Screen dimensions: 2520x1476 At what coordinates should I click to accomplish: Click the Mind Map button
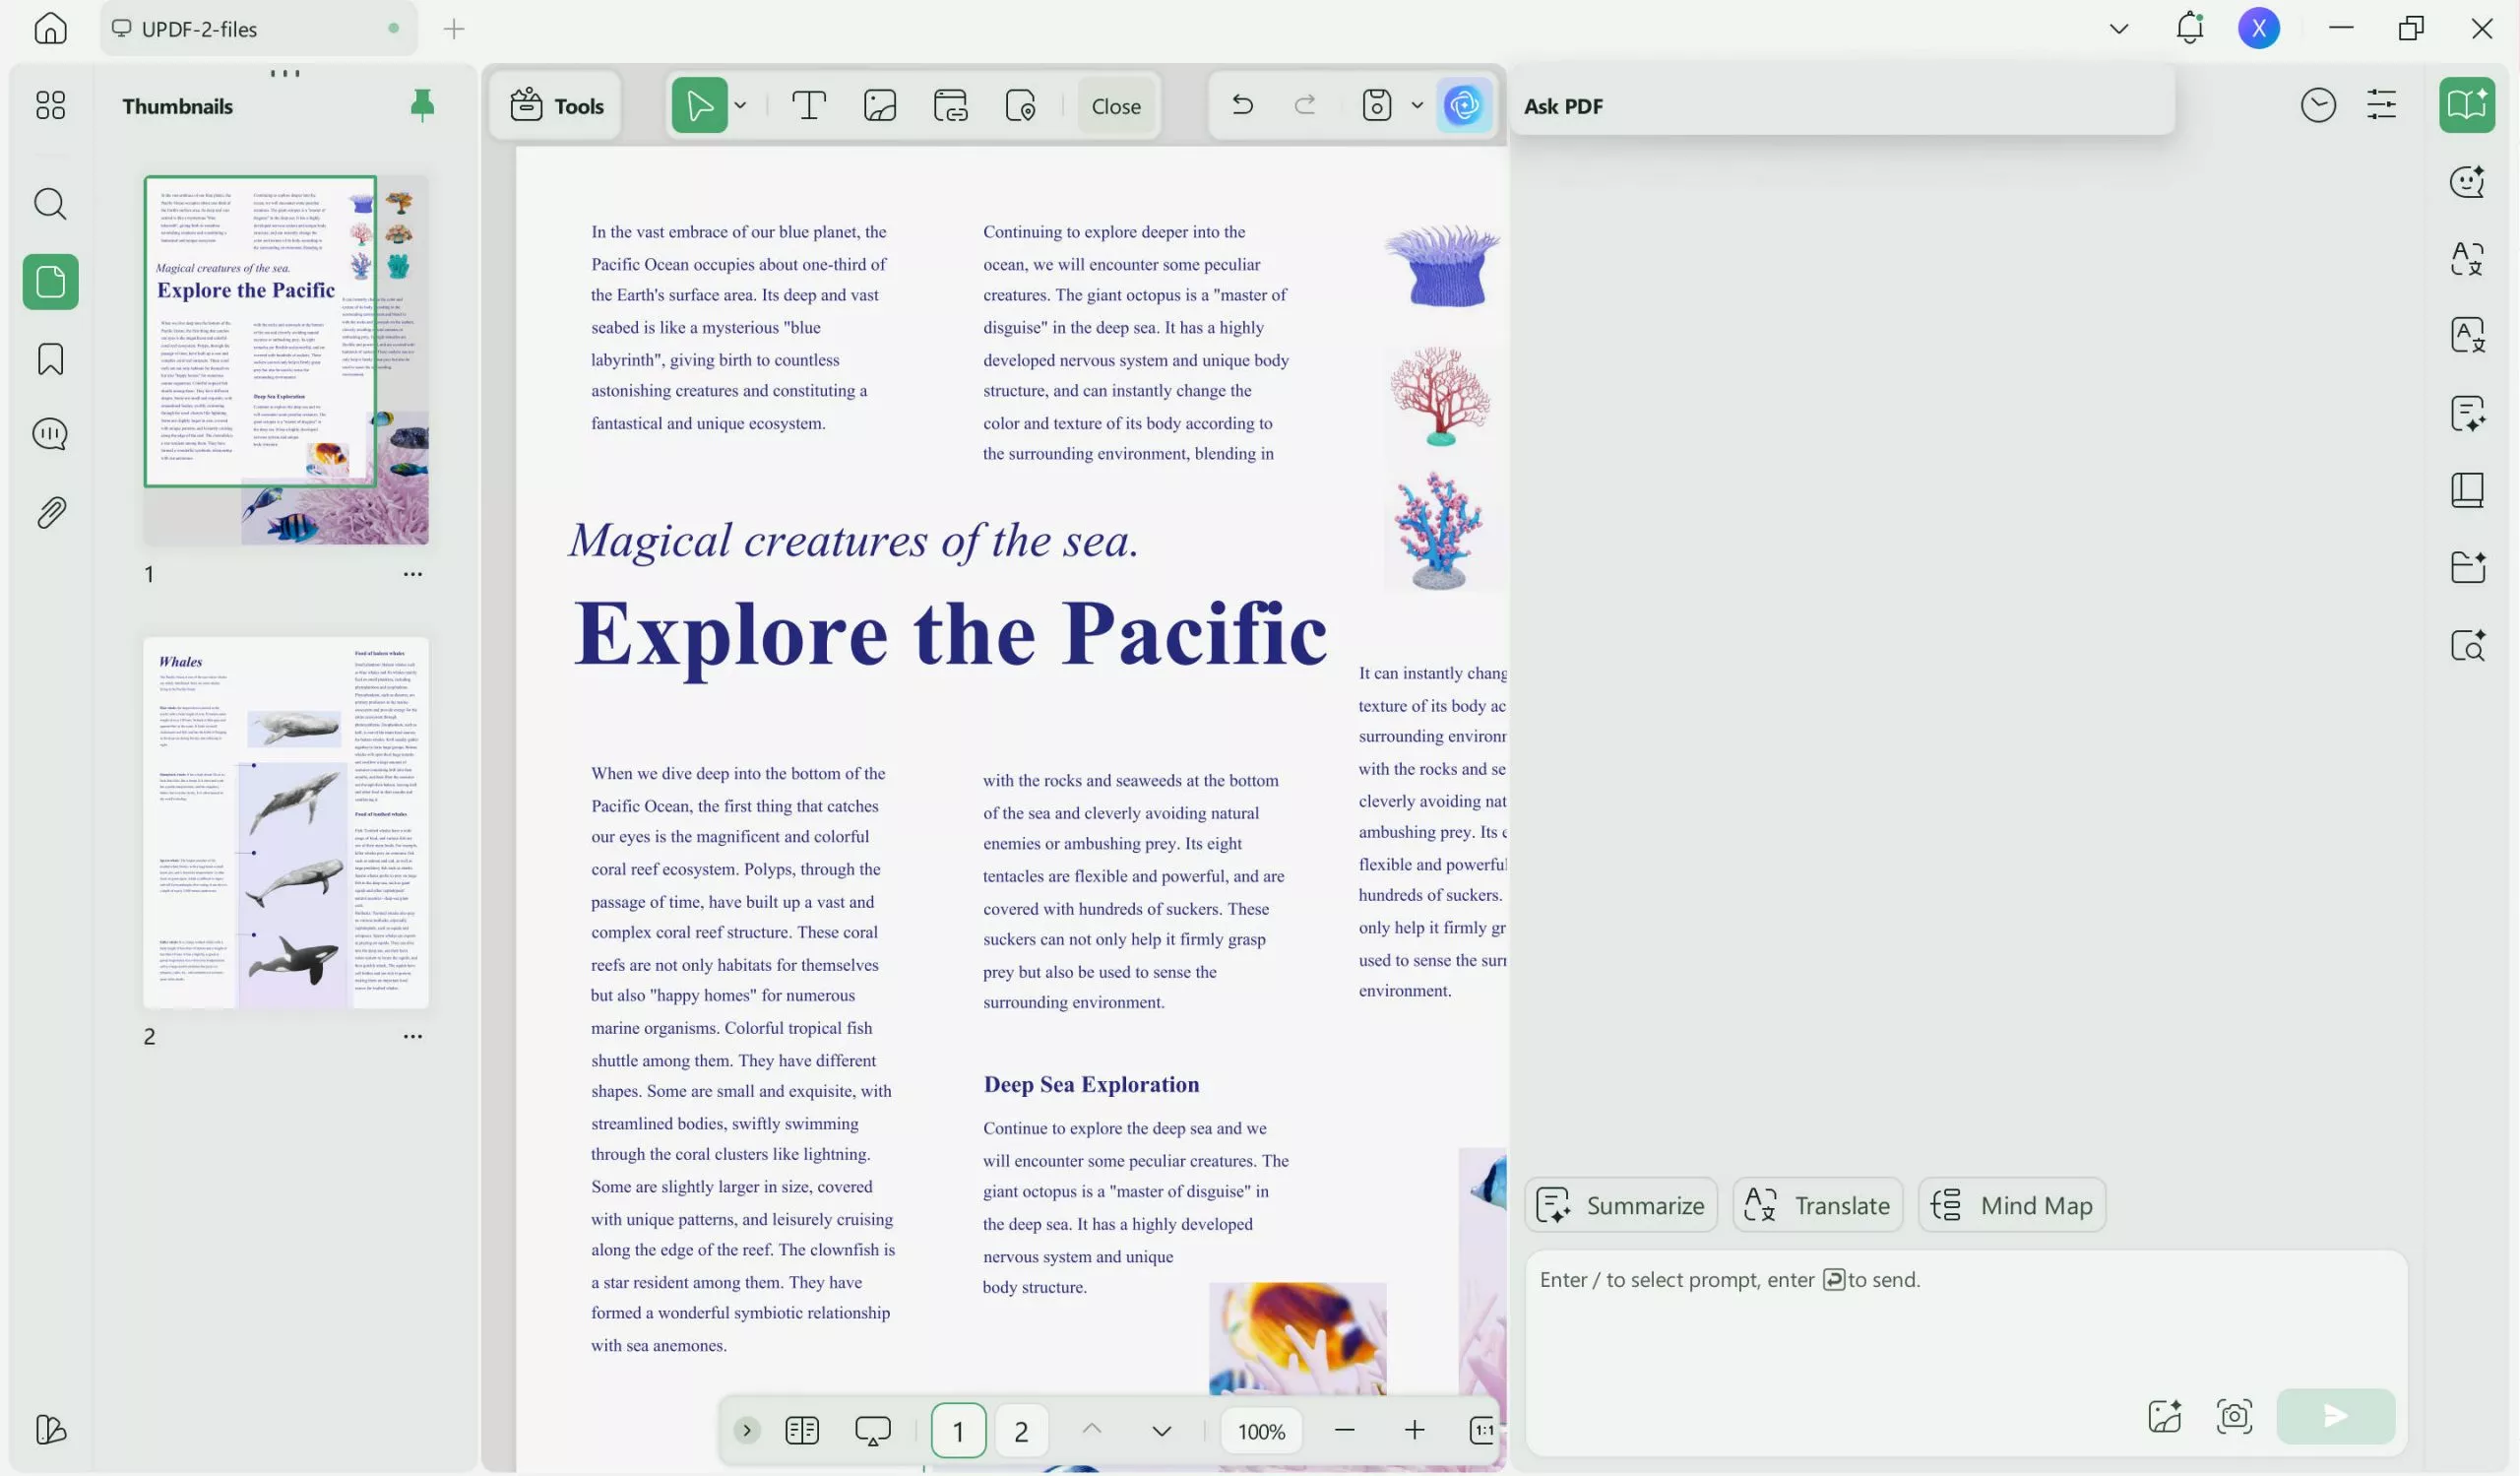tap(2012, 1204)
